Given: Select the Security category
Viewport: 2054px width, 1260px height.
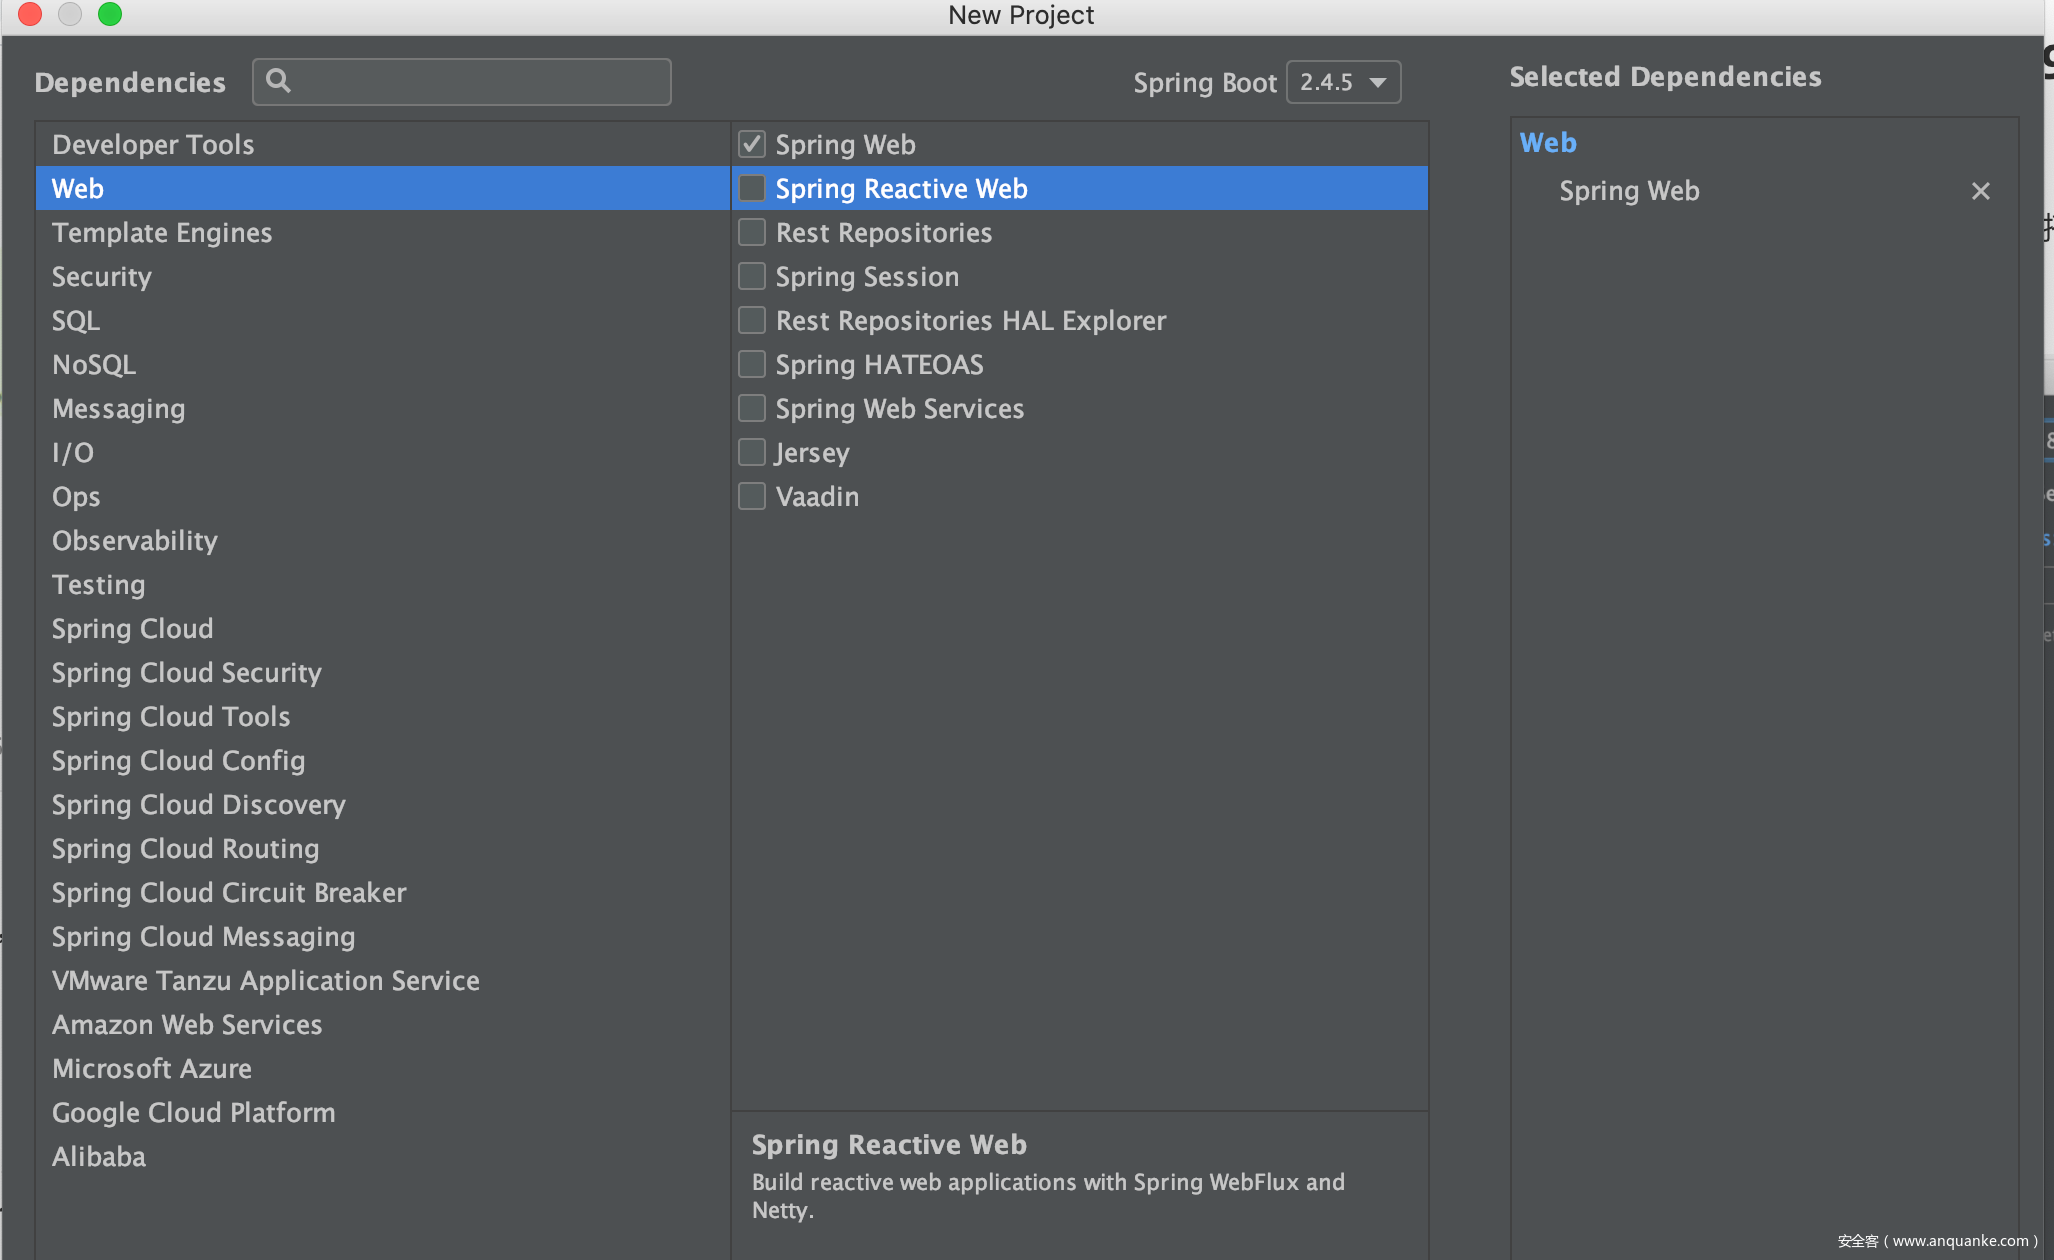Looking at the screenshot, I should [102, 277].
